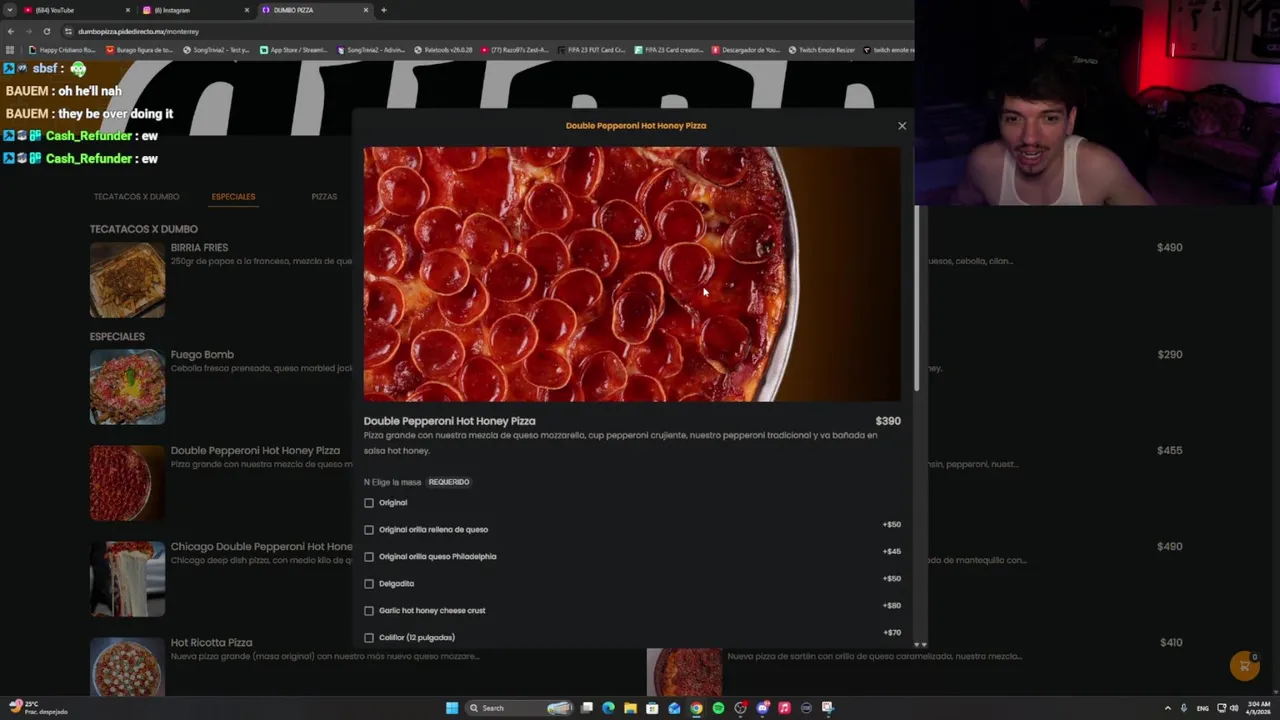Open the shopping cart icon
Viewport: 1280px width, 720px height.
[x=1244, y=666]
